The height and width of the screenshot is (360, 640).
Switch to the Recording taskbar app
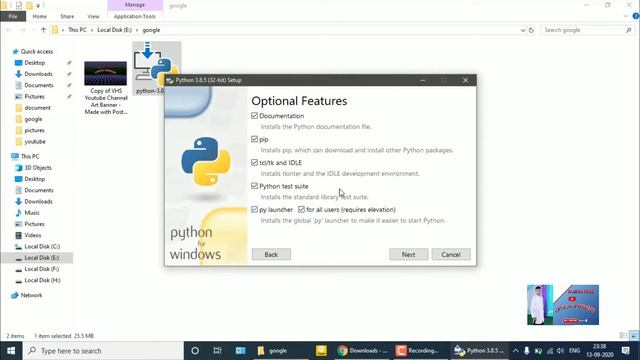(418, 351)
